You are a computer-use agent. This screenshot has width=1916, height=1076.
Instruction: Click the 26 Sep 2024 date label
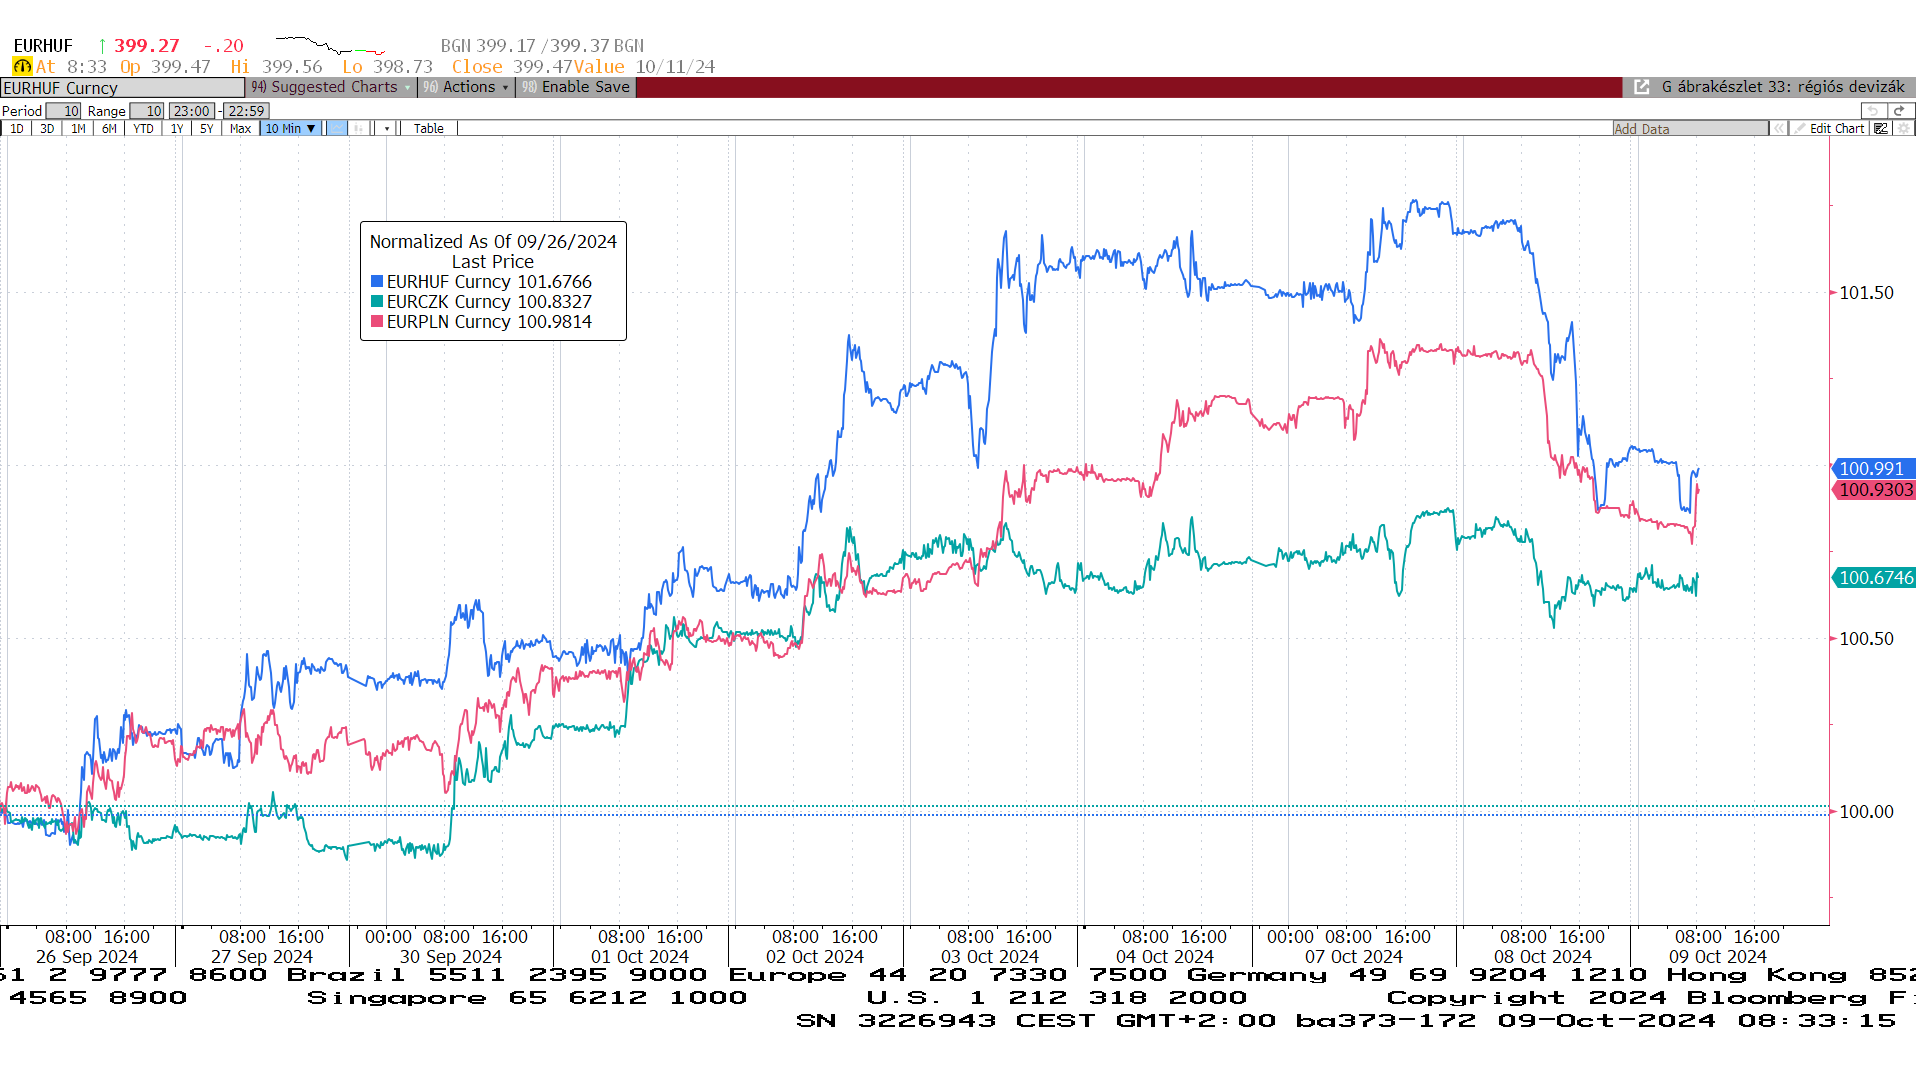point(87,956)
